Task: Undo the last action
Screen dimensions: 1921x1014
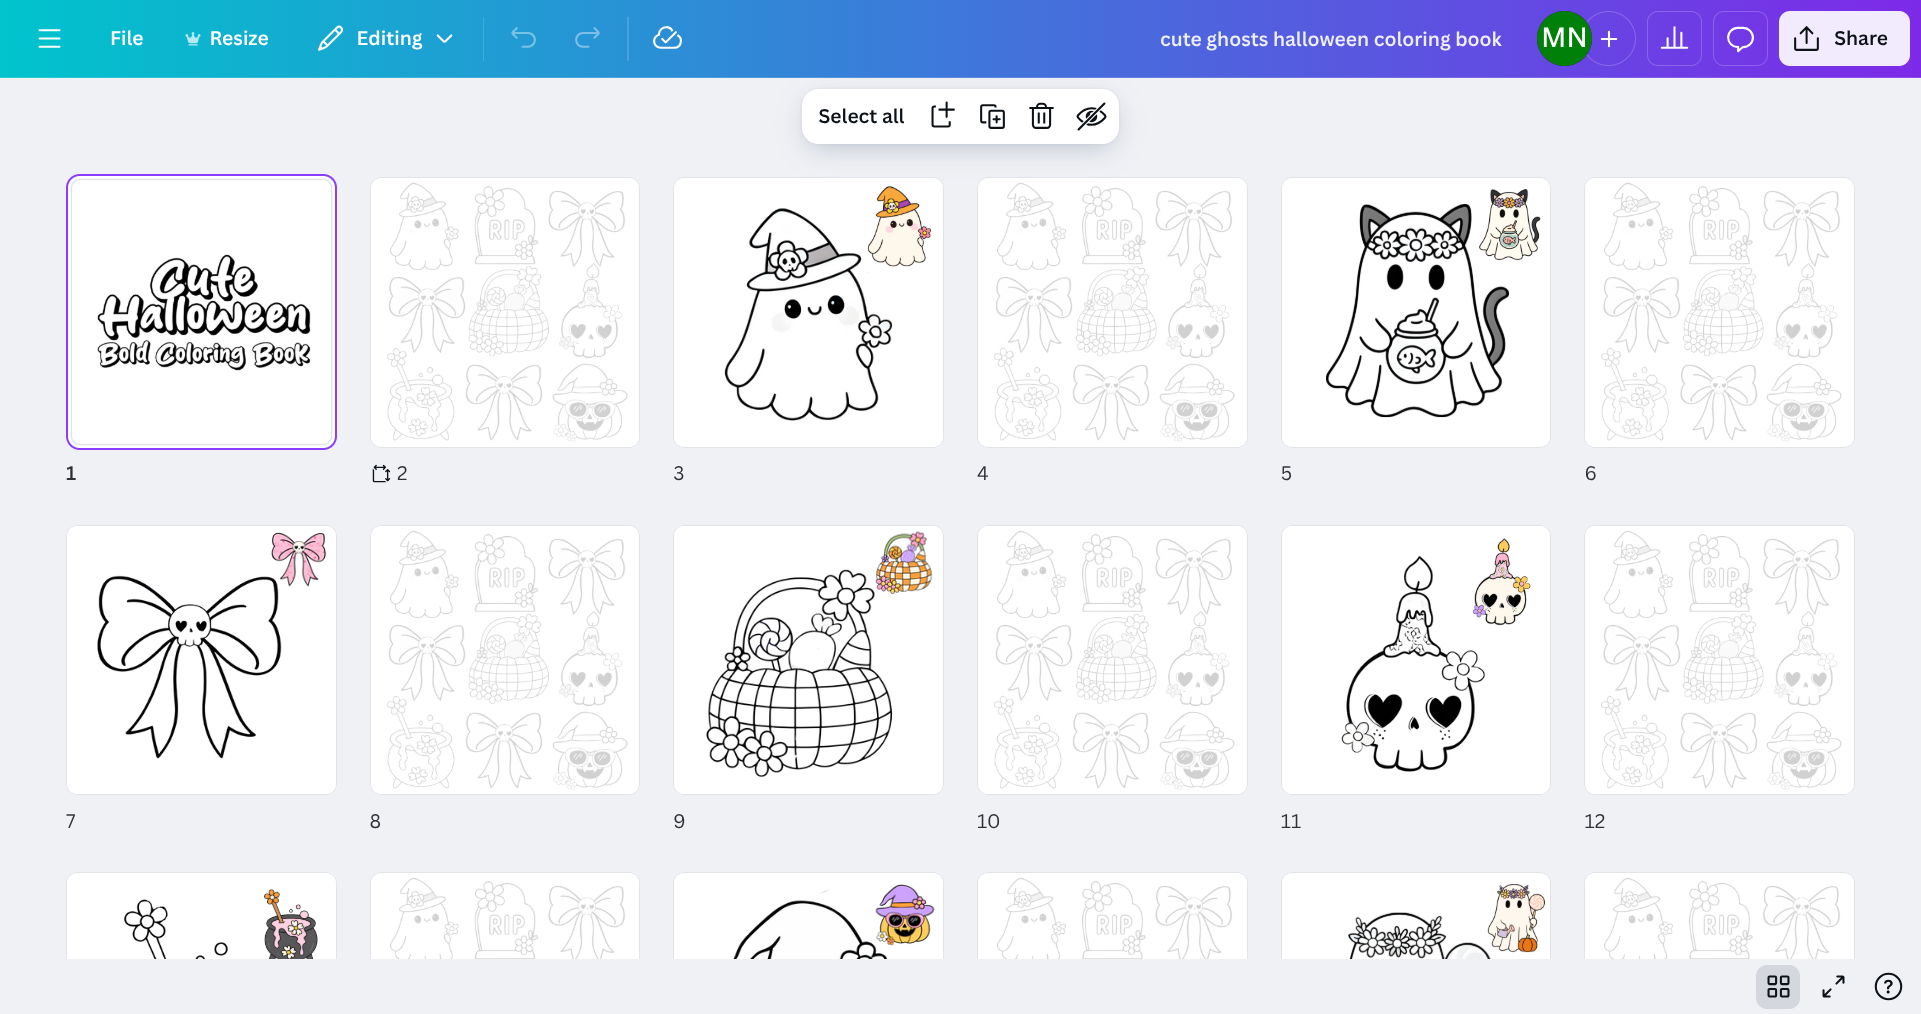Action: coord(524,38)
